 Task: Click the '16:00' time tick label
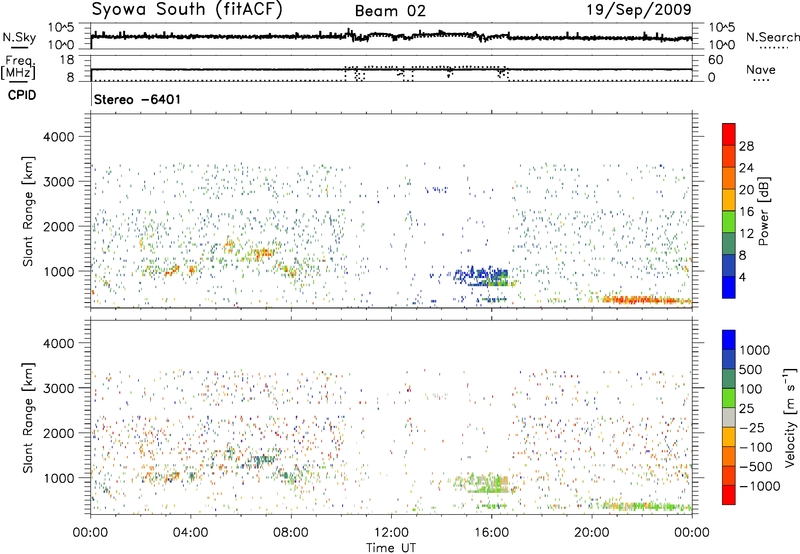click(491, 533)
